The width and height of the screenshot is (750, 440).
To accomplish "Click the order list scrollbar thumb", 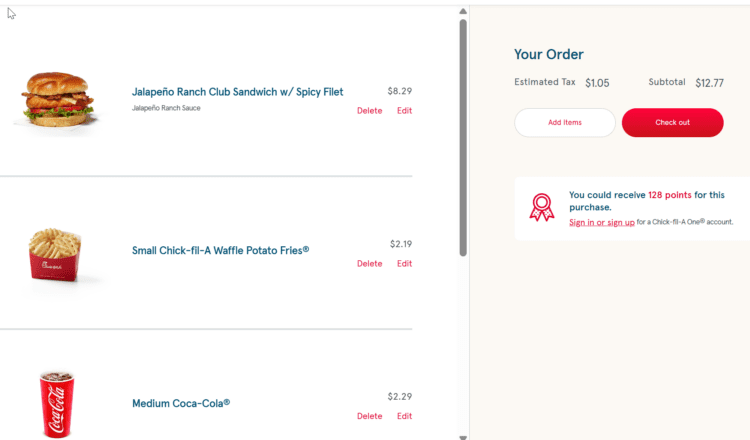I will [x=463, y=135].
